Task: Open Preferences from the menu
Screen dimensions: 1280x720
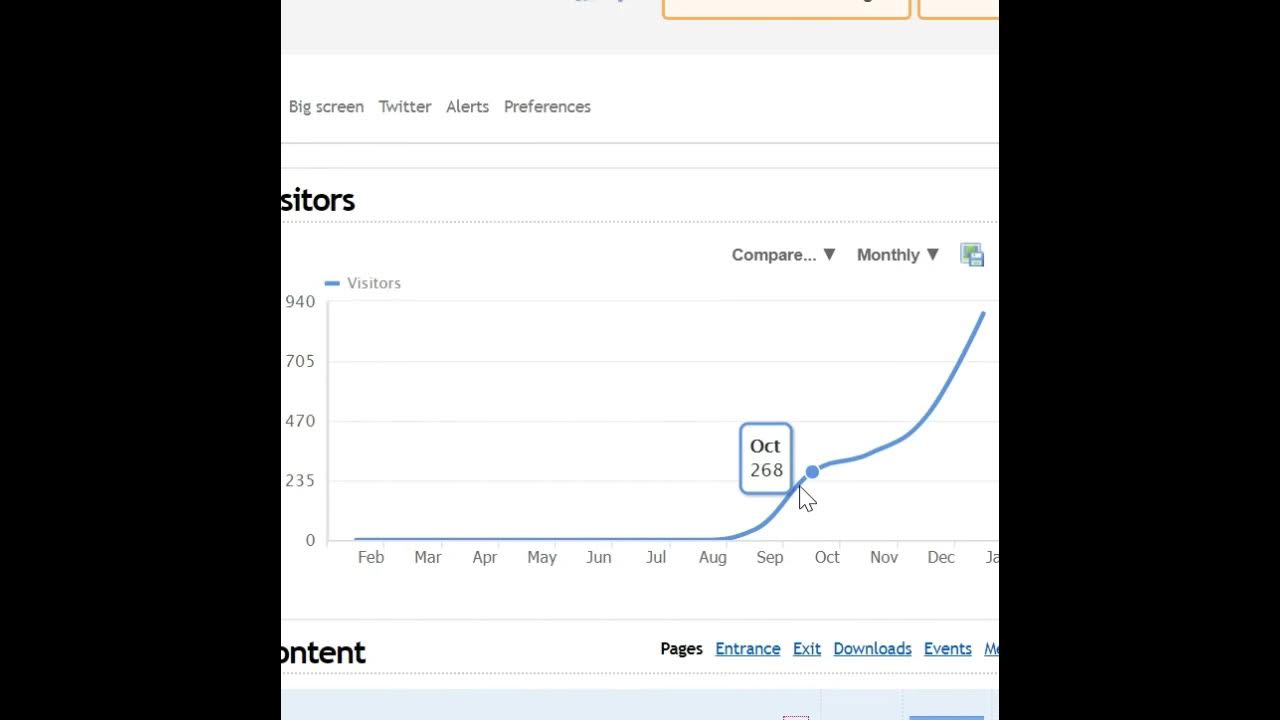Action: tap(547, 107)
